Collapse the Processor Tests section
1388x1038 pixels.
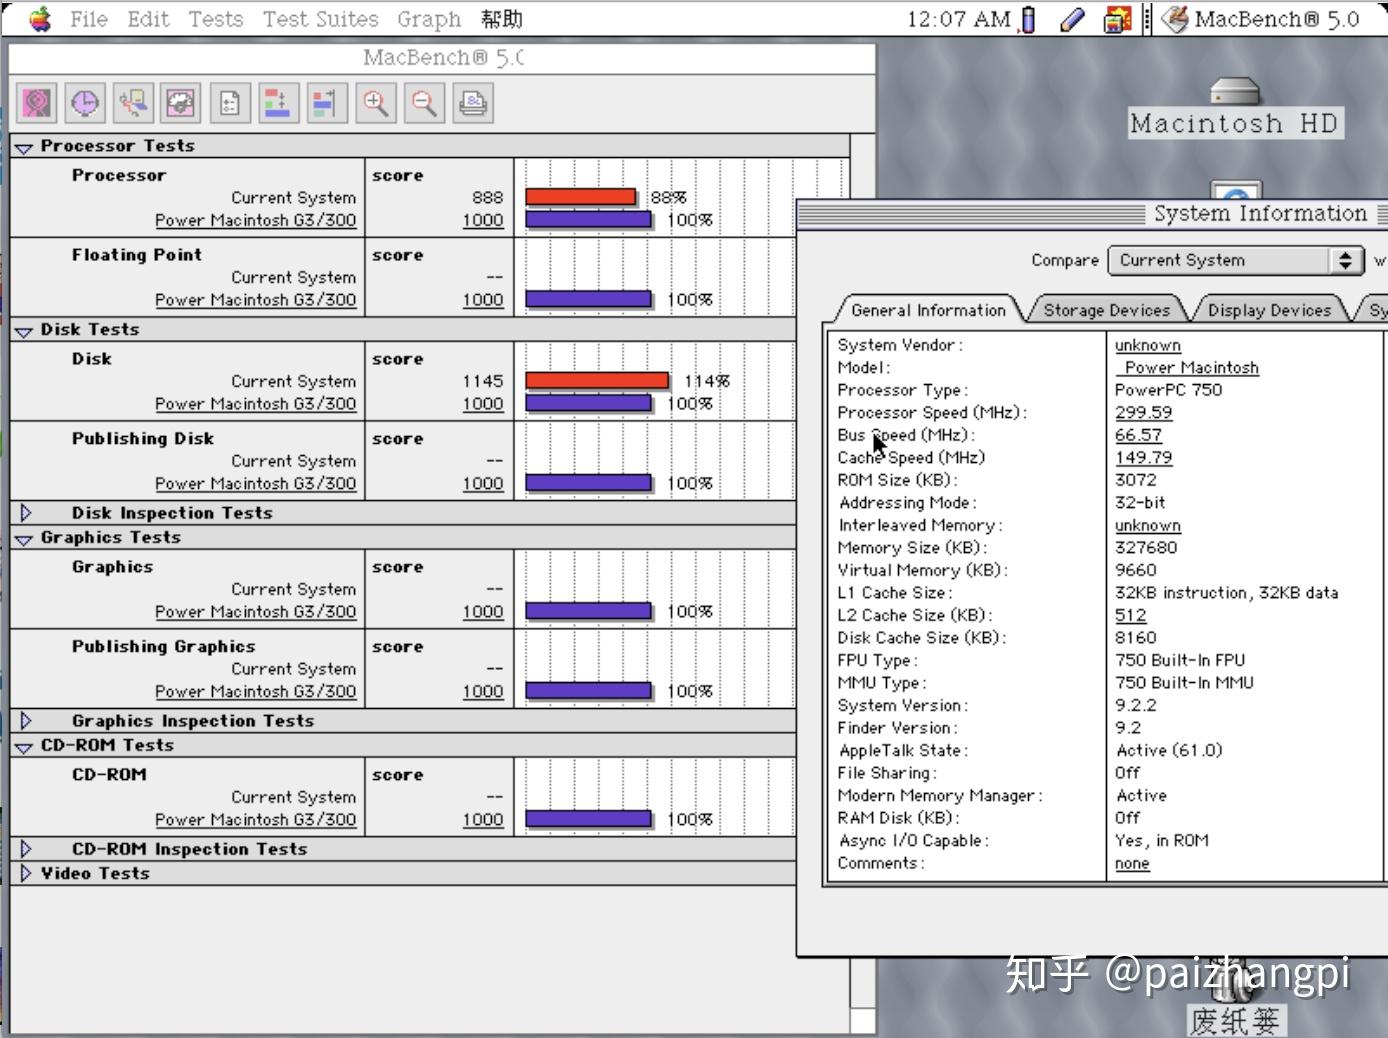pyautogui.click(x=24, y=147)
